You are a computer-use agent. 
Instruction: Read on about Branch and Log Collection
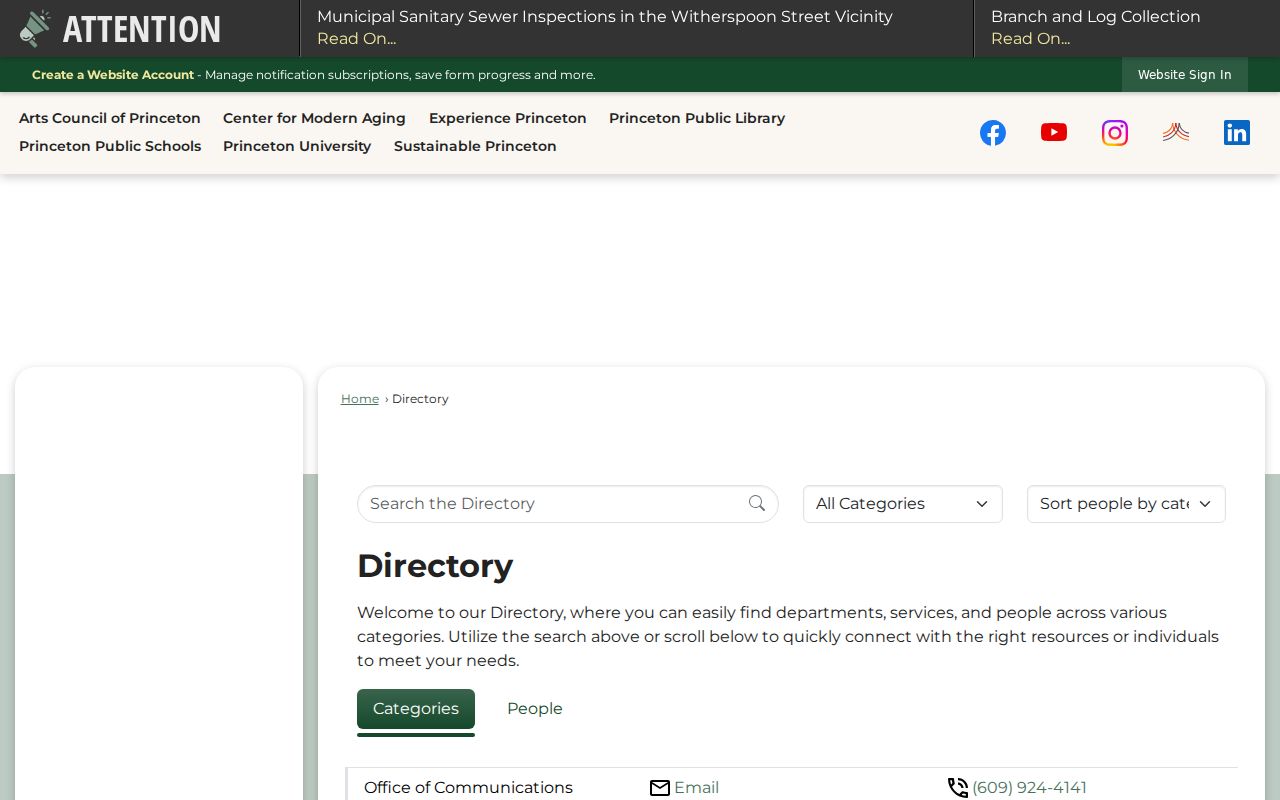pyautogui.click(x=1031, y=39)
